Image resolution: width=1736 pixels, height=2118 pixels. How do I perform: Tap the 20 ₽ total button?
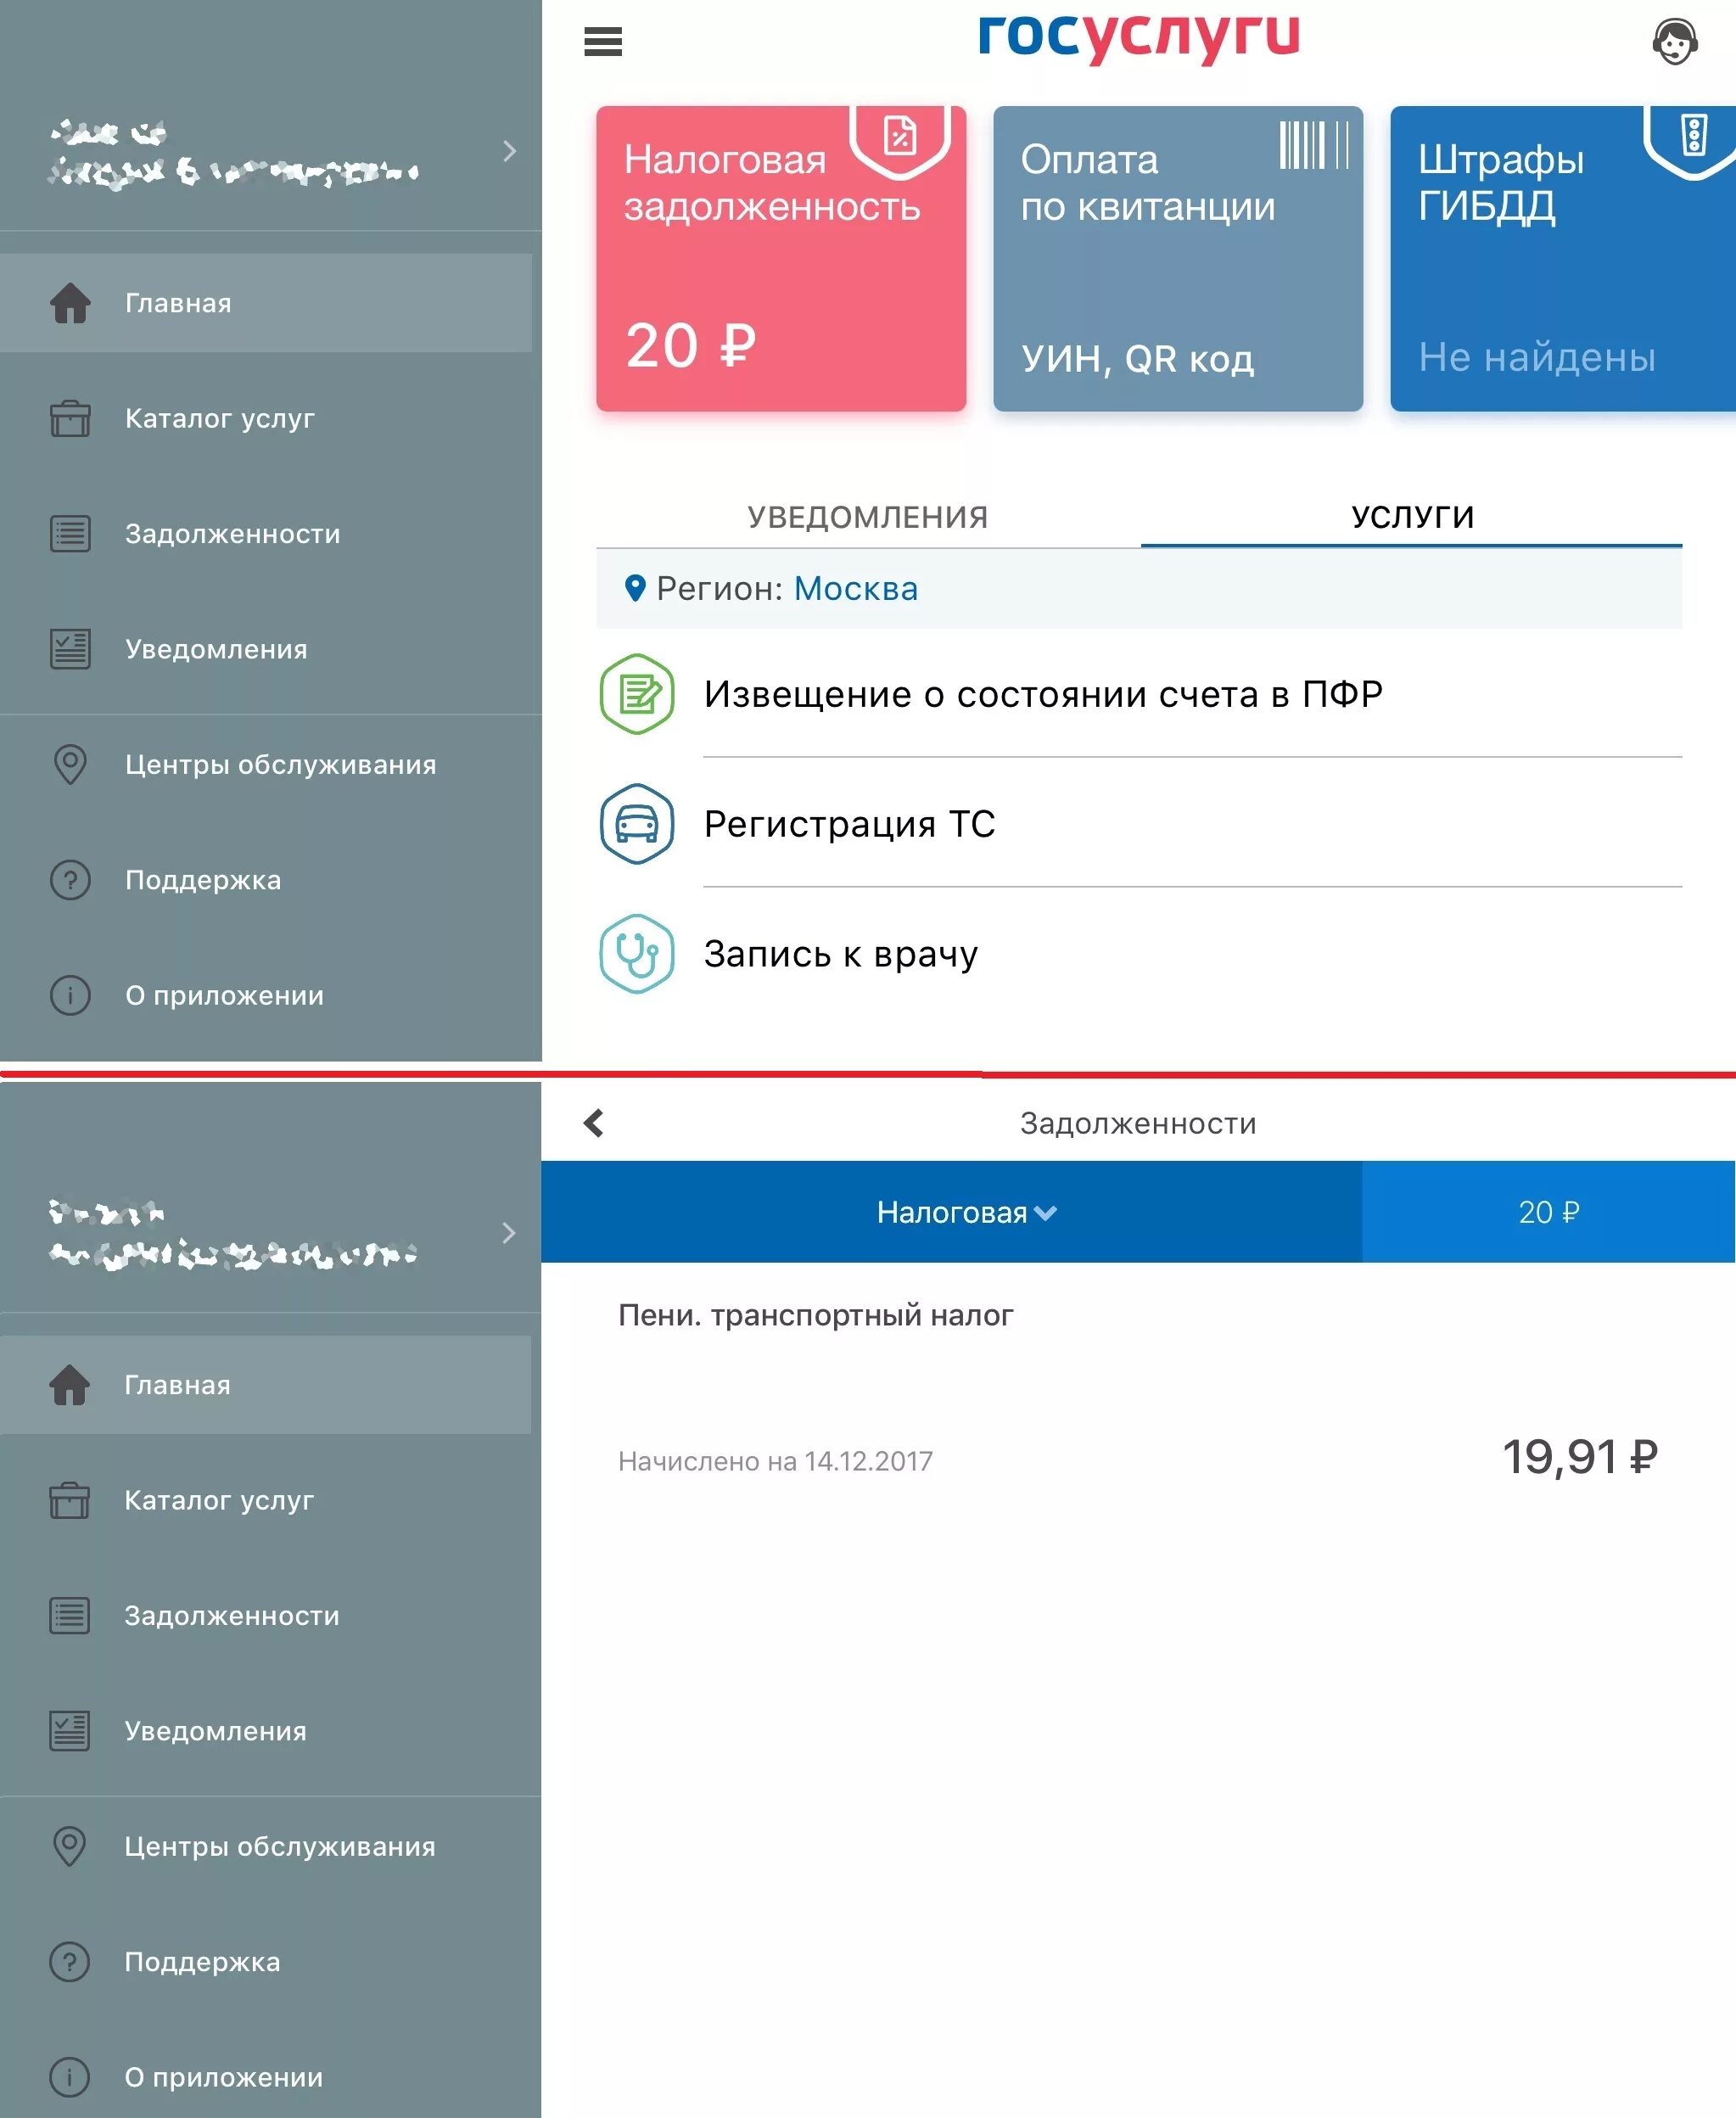[x=1548, y=1212]
